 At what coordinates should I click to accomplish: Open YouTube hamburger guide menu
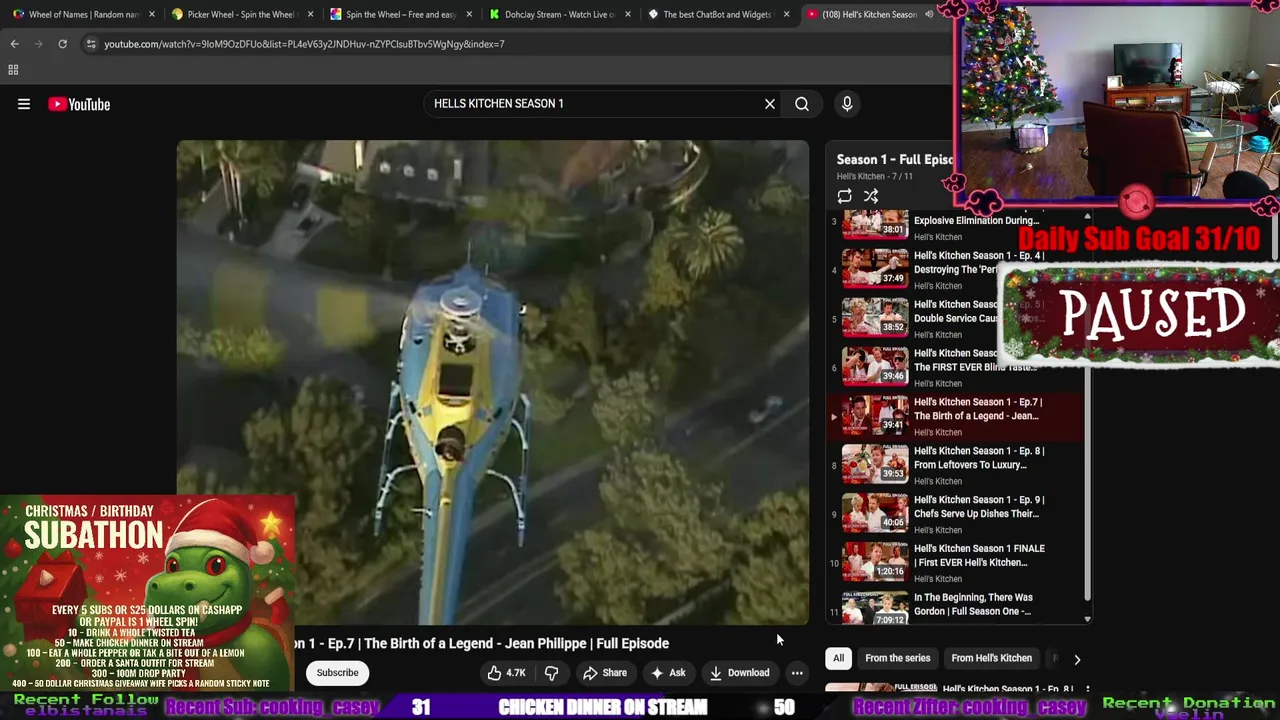click(24, 104)
